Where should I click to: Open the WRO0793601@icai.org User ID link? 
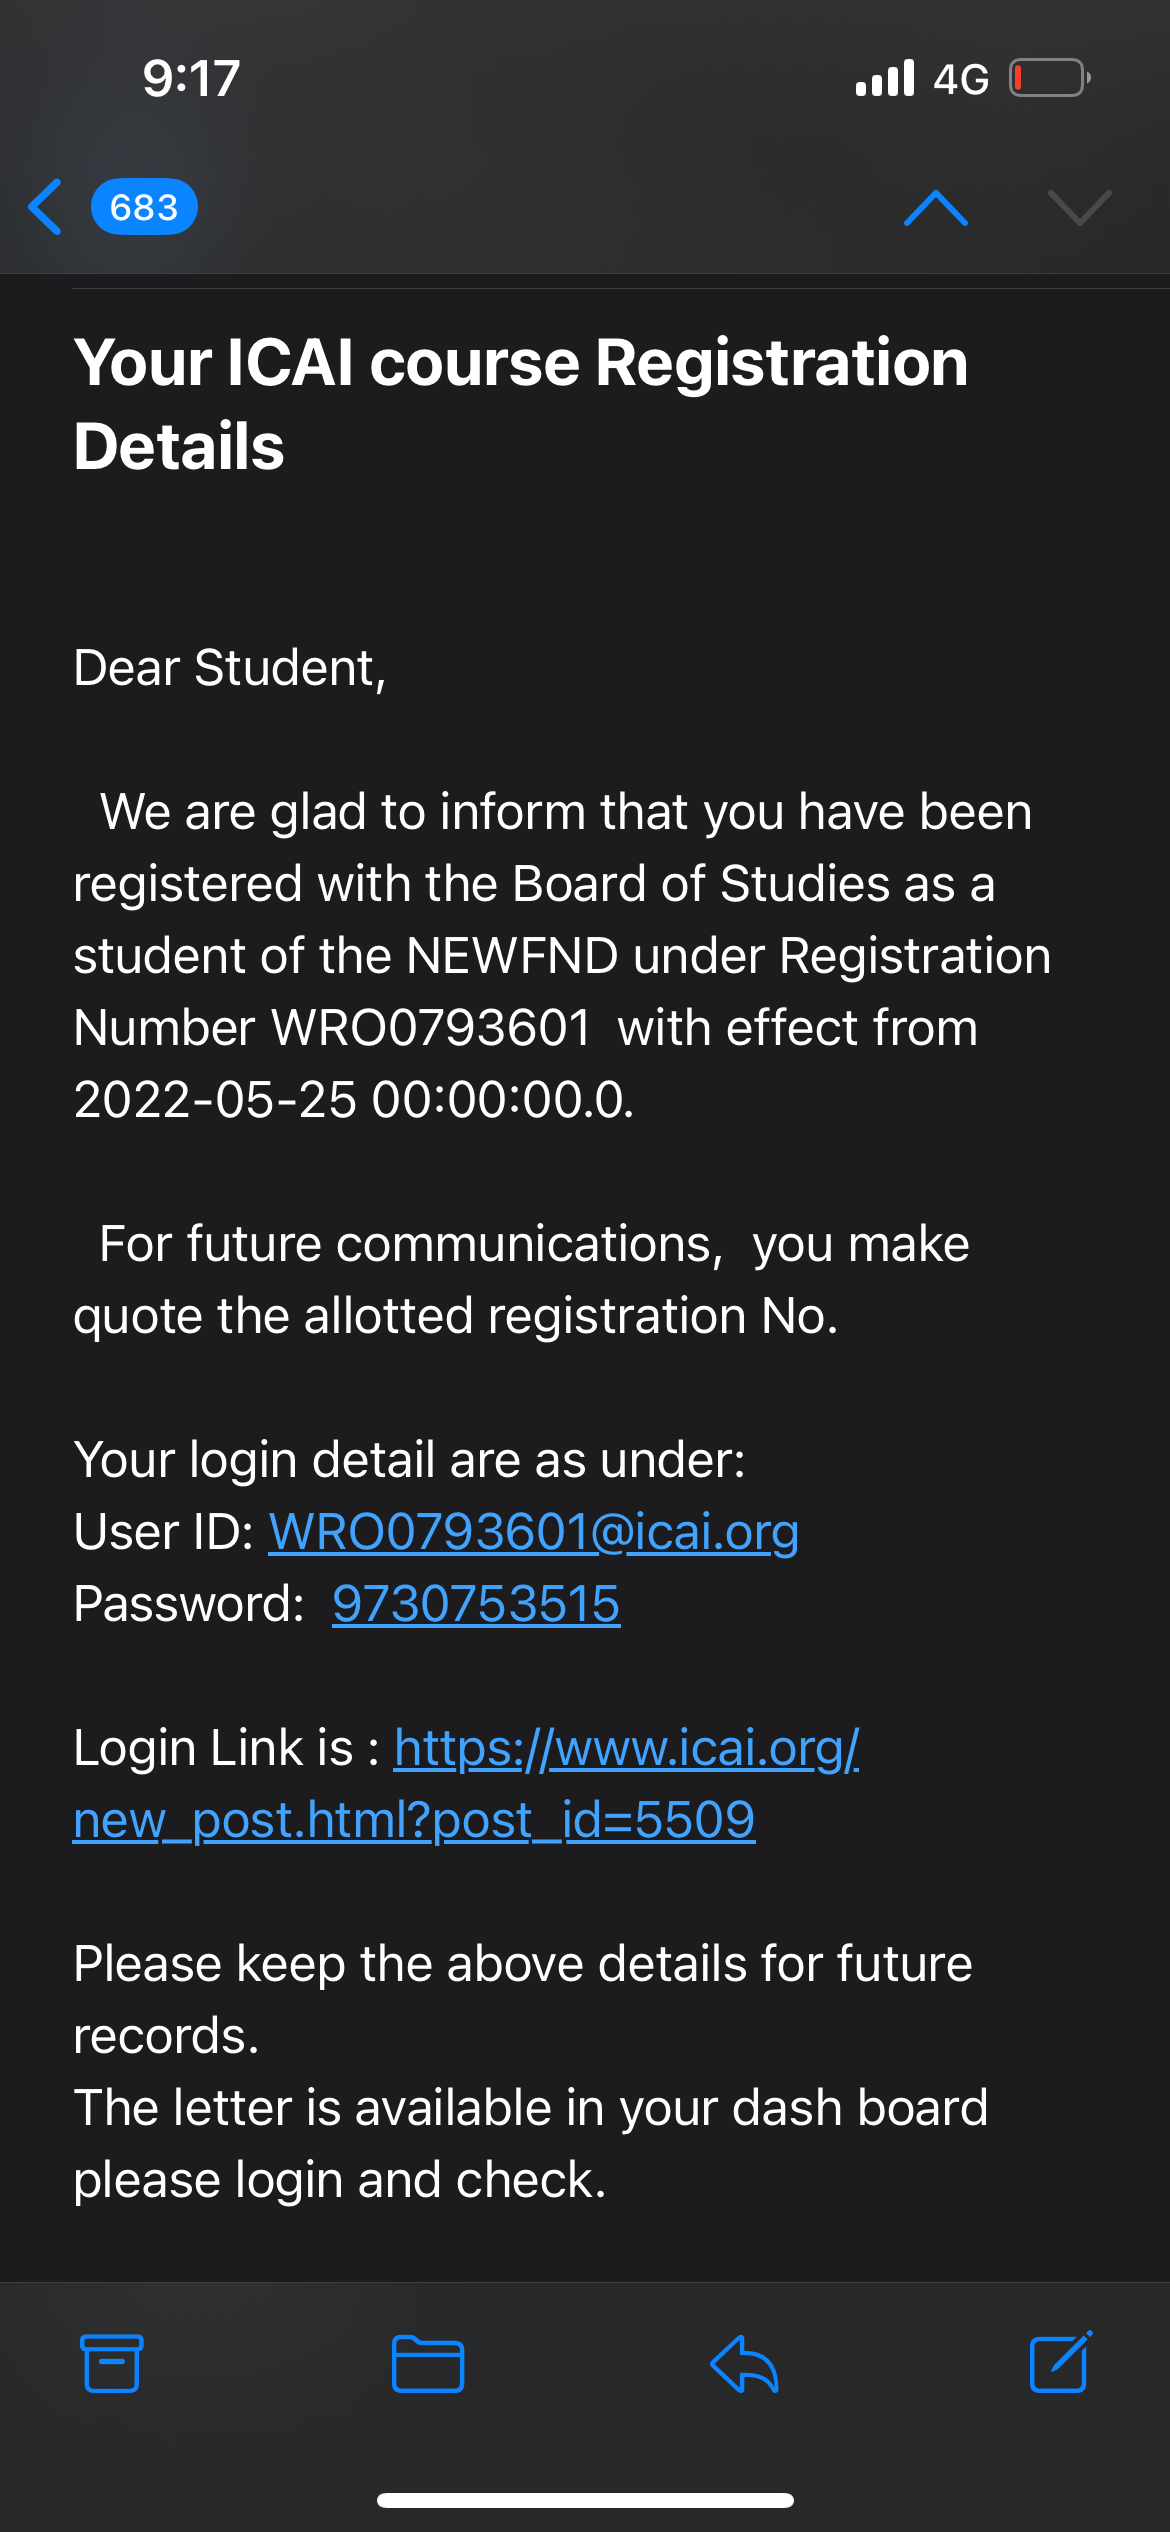[534, 1532]
